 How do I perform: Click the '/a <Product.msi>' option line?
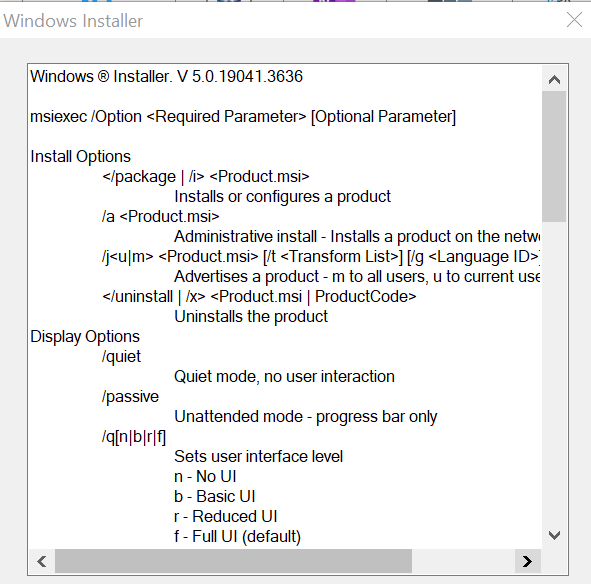[x=161, y=217]
